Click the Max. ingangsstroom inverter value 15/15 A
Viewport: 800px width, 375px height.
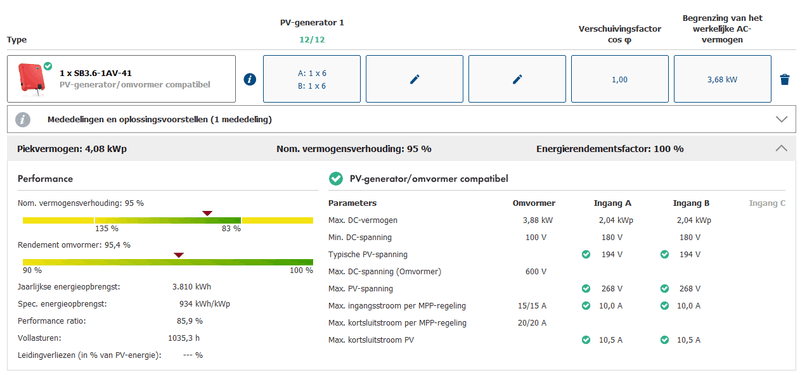[x=532, y=306]
